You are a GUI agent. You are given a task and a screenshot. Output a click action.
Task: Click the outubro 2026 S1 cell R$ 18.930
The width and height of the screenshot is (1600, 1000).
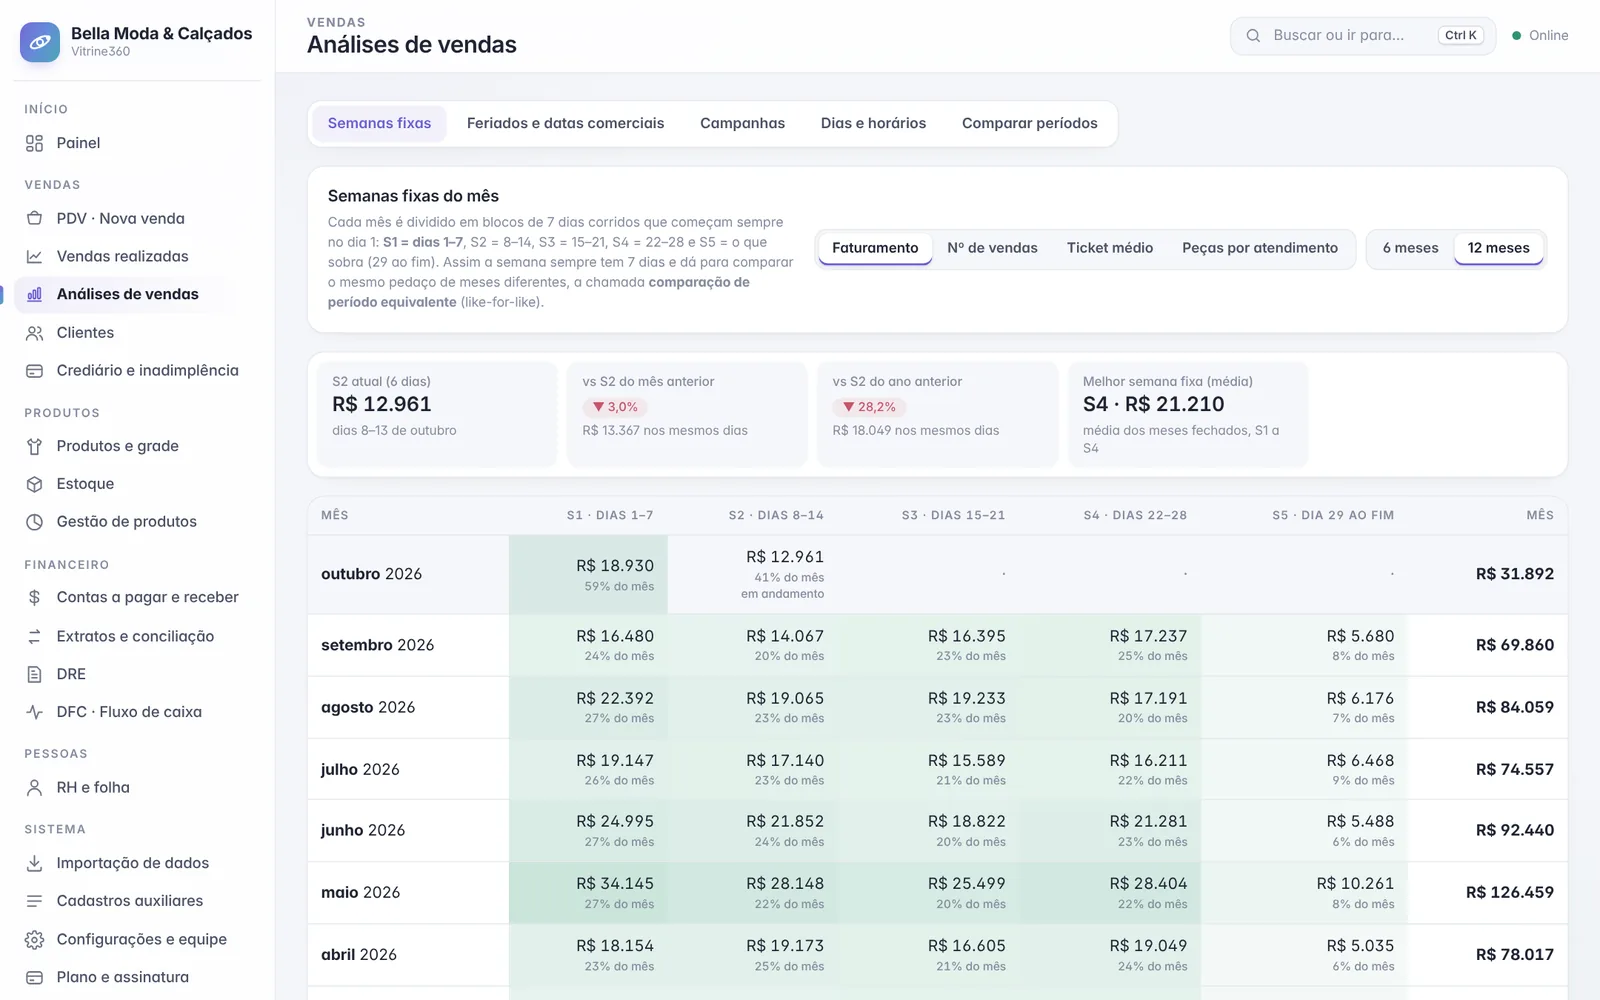pyautogui.click(x=588, y=574)
